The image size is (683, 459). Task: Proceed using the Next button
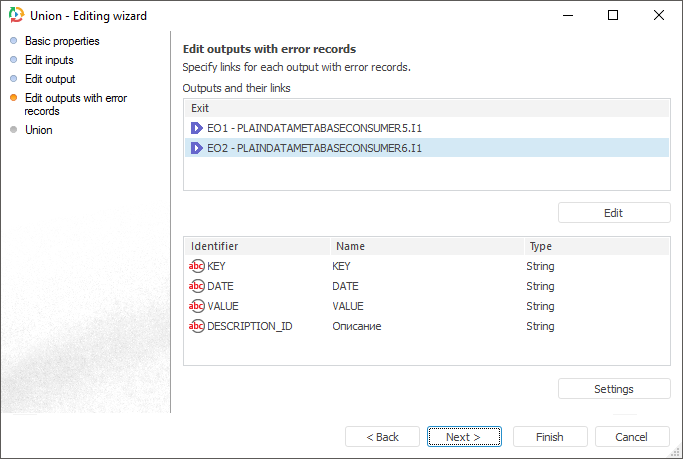click(x=464, y=437)
